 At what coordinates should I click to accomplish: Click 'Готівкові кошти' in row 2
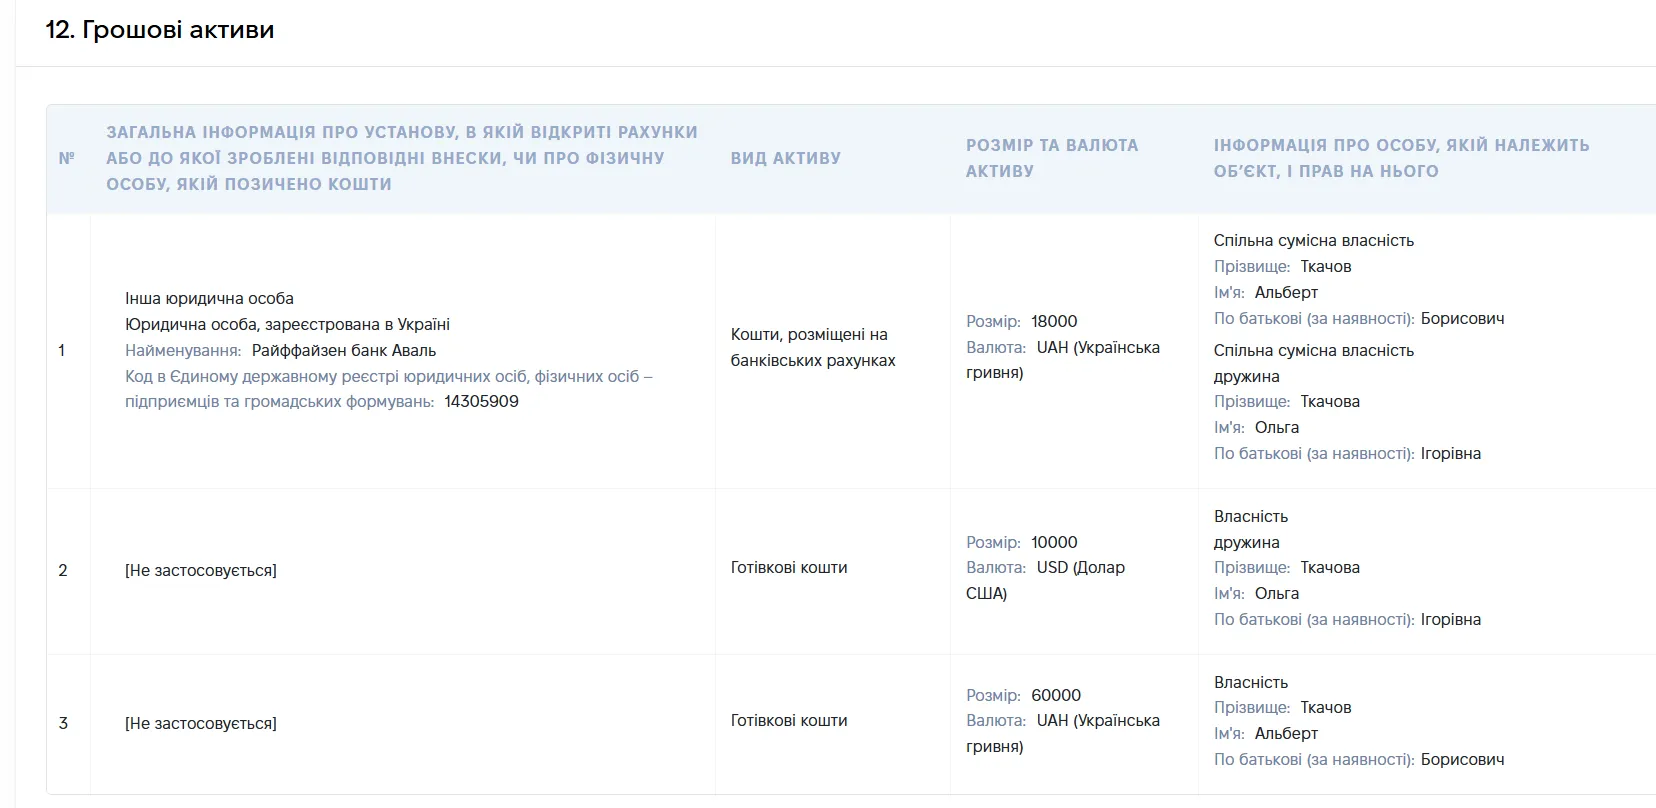point(789,567)
